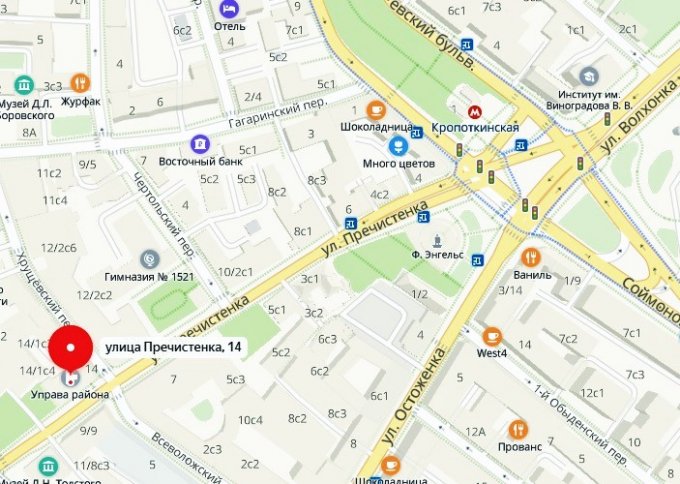The image size is (680, 484).
Task: Click the Управа района label
Action: click(x=70, y=395)
